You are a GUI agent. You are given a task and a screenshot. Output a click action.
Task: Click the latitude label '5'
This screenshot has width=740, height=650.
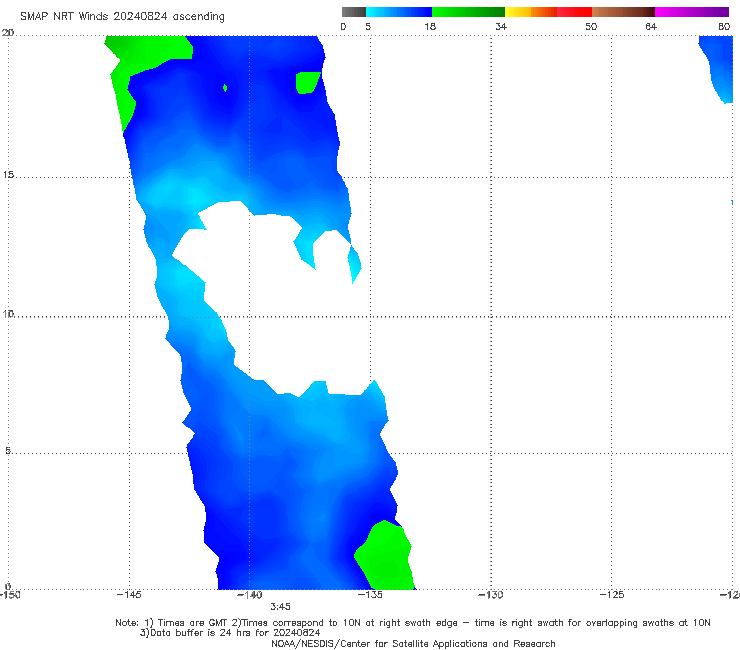[x=8, y=451]
